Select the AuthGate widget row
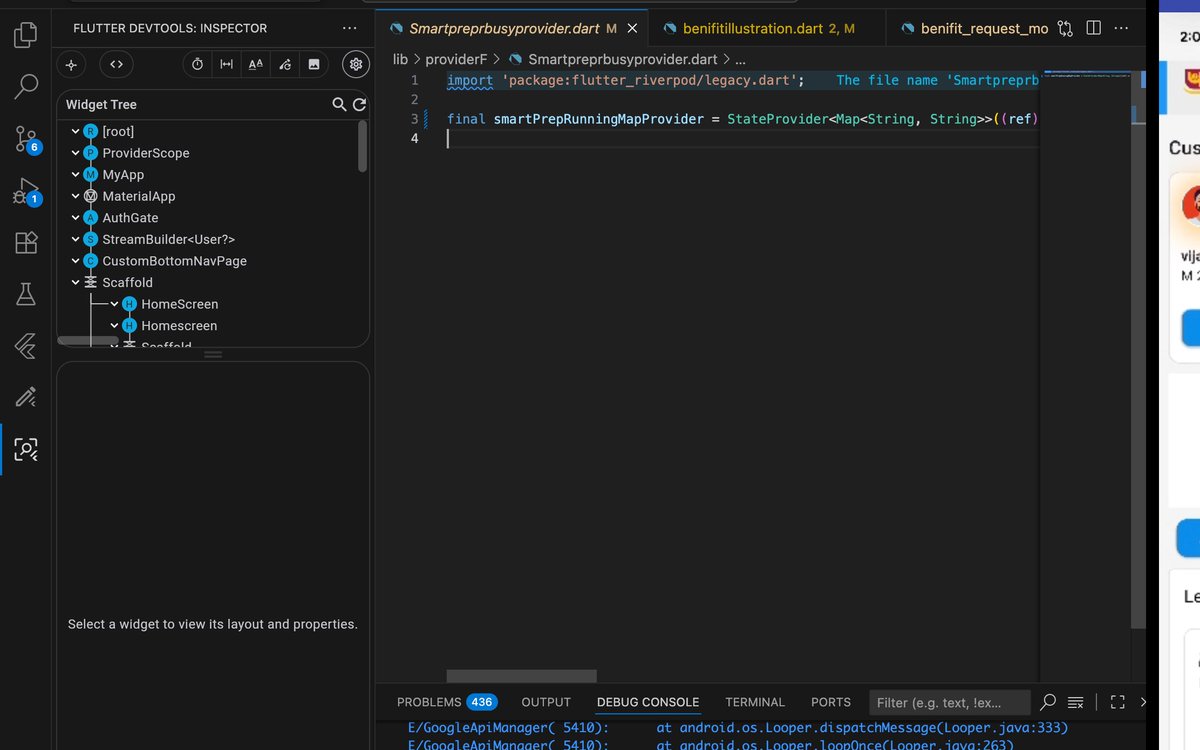The height and width of the screenshot is (750, 1200). [130, 218]
